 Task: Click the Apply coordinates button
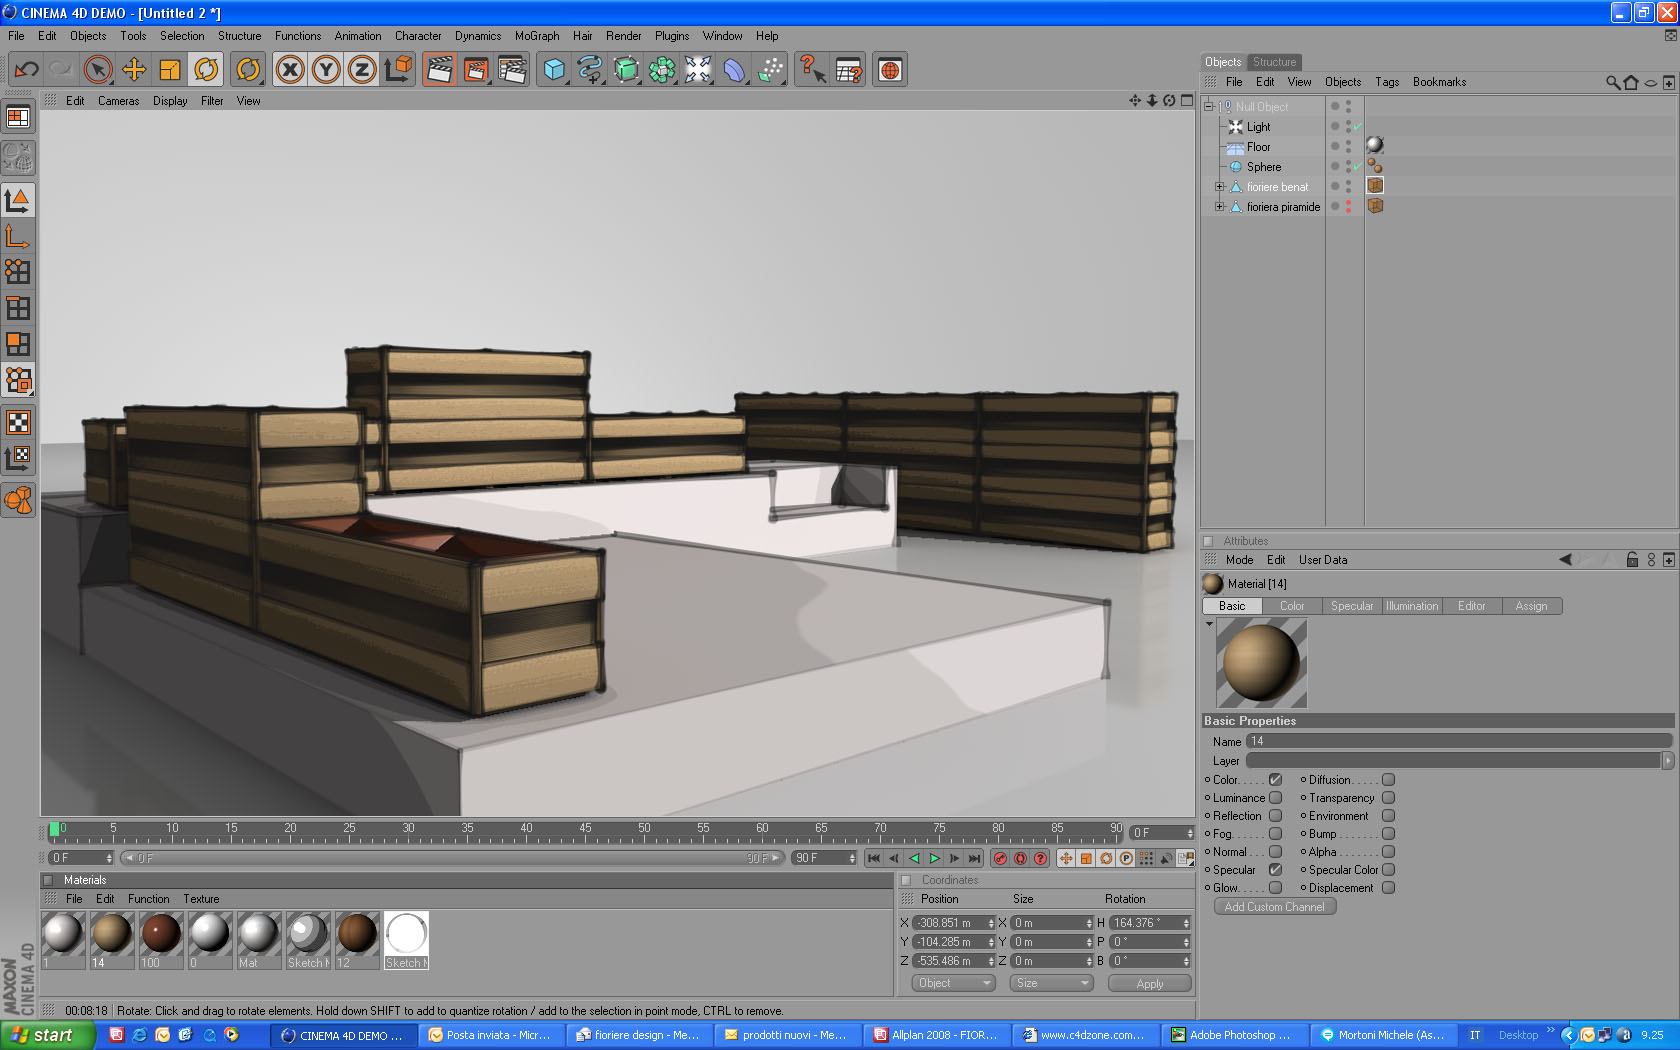pyautogui.click(x=1150, y=984)
